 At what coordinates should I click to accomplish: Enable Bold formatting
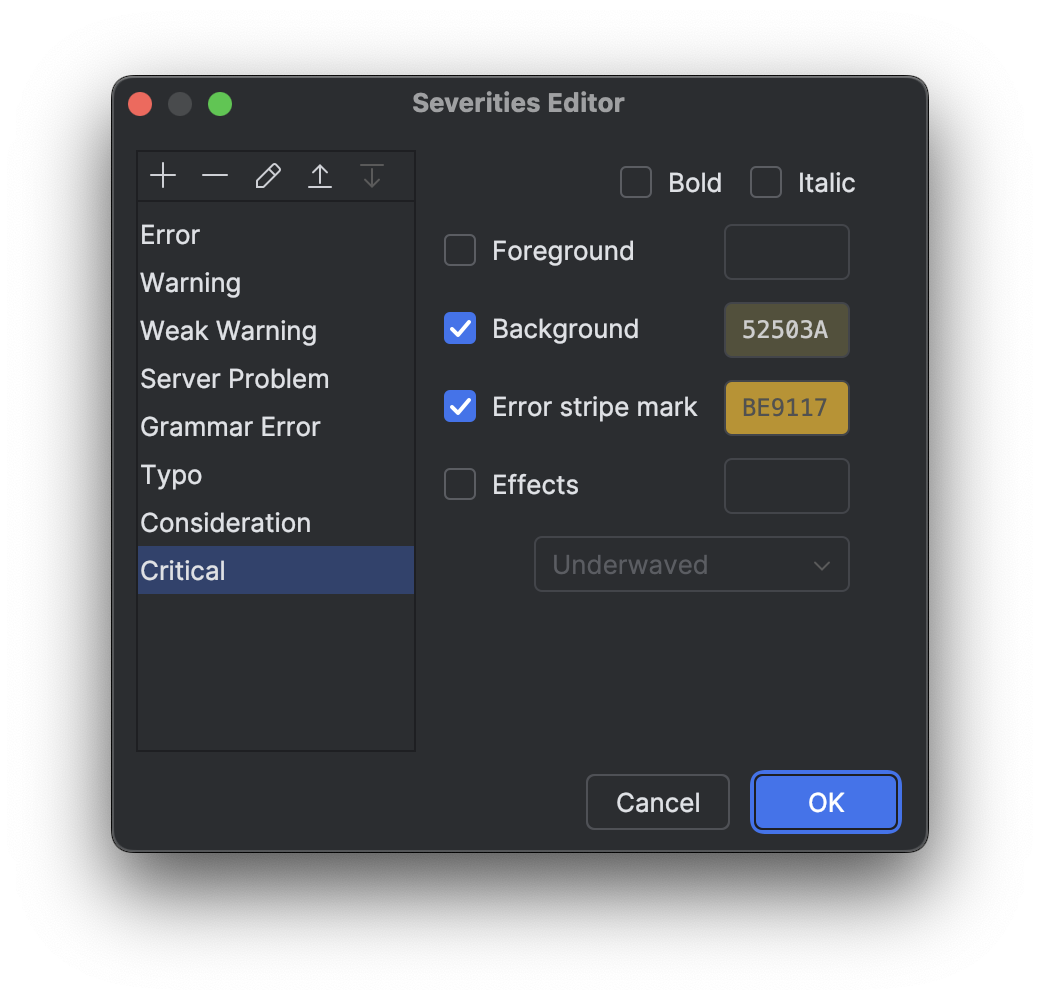(635, 182)
